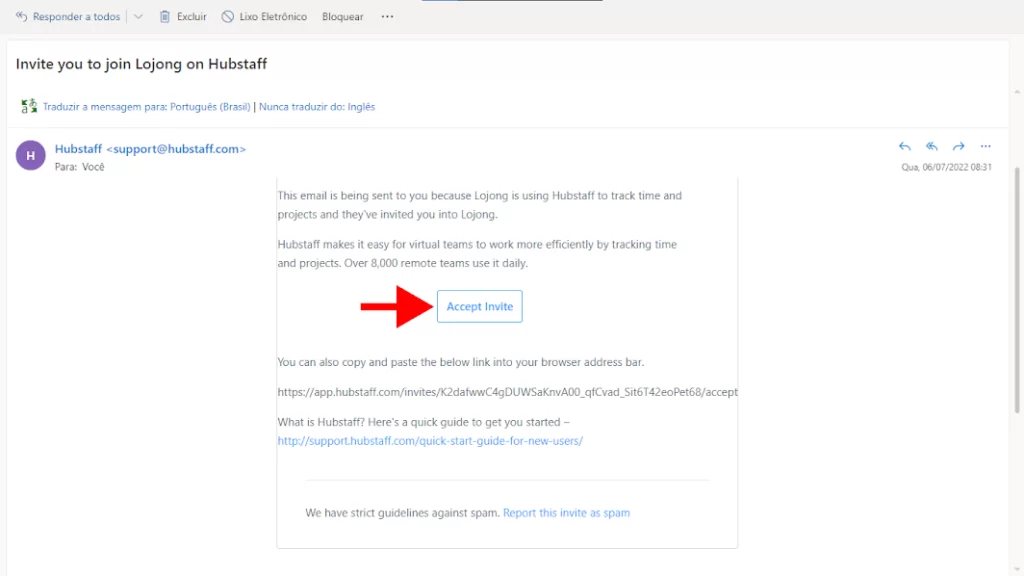Click the message vertical scrollbar

[1017, 290]
